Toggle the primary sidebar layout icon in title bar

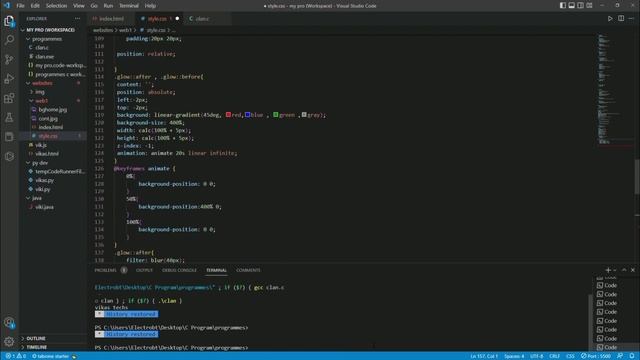[x=563, y=6]
